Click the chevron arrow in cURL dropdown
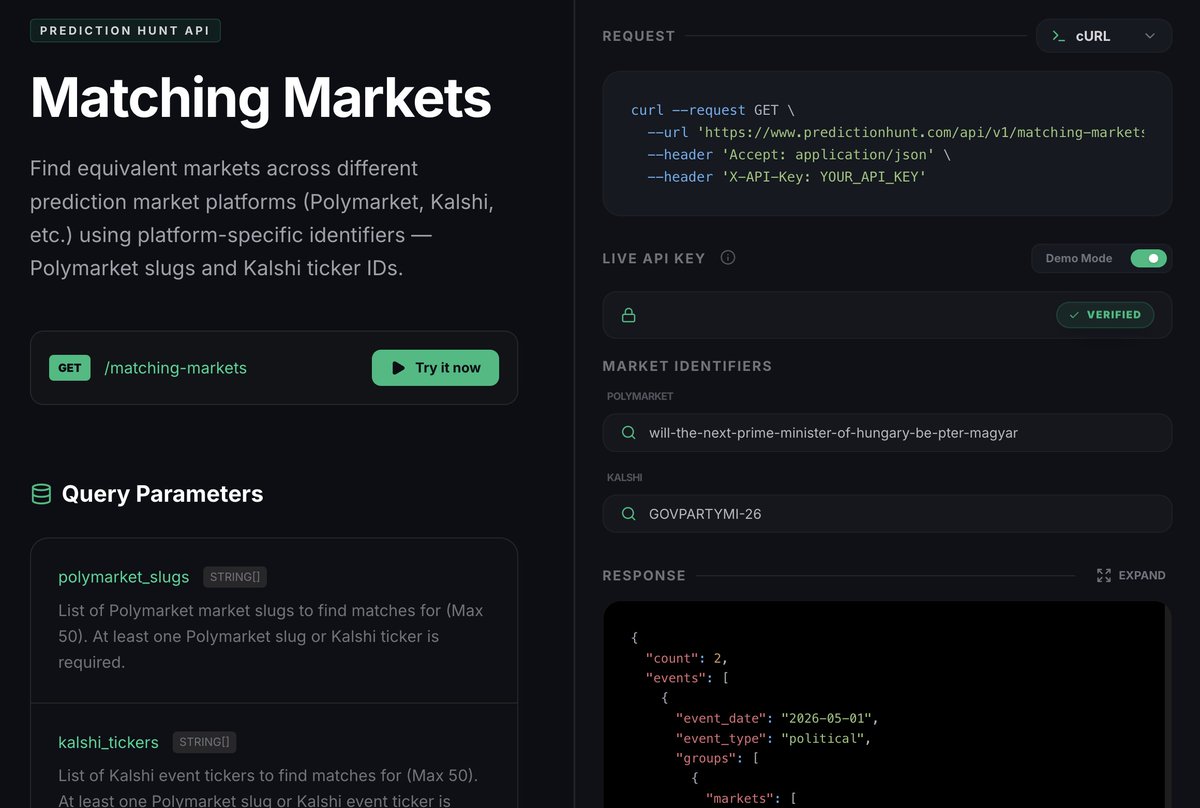 1150,36
